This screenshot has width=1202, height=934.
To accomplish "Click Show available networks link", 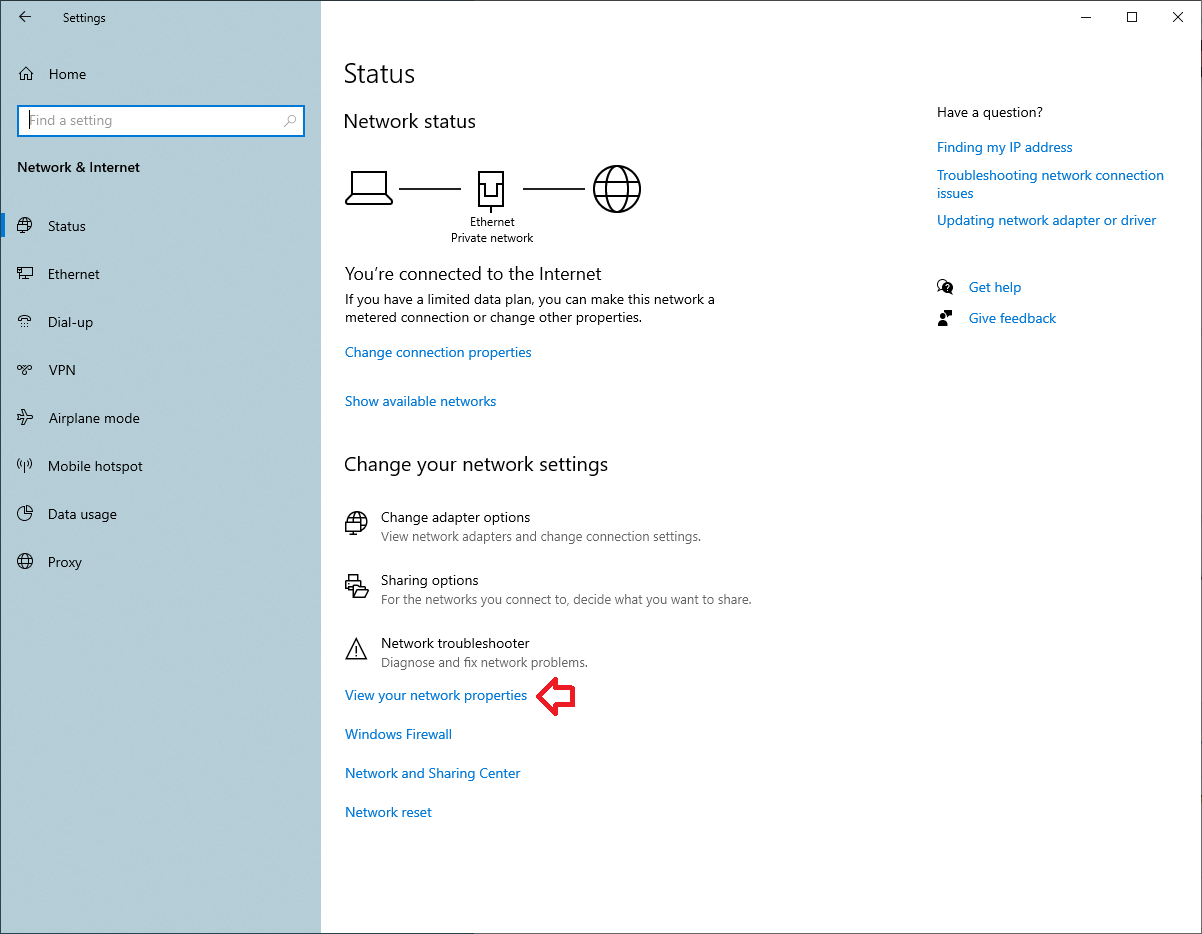I will pyautogui.click(x=420, y=401).
